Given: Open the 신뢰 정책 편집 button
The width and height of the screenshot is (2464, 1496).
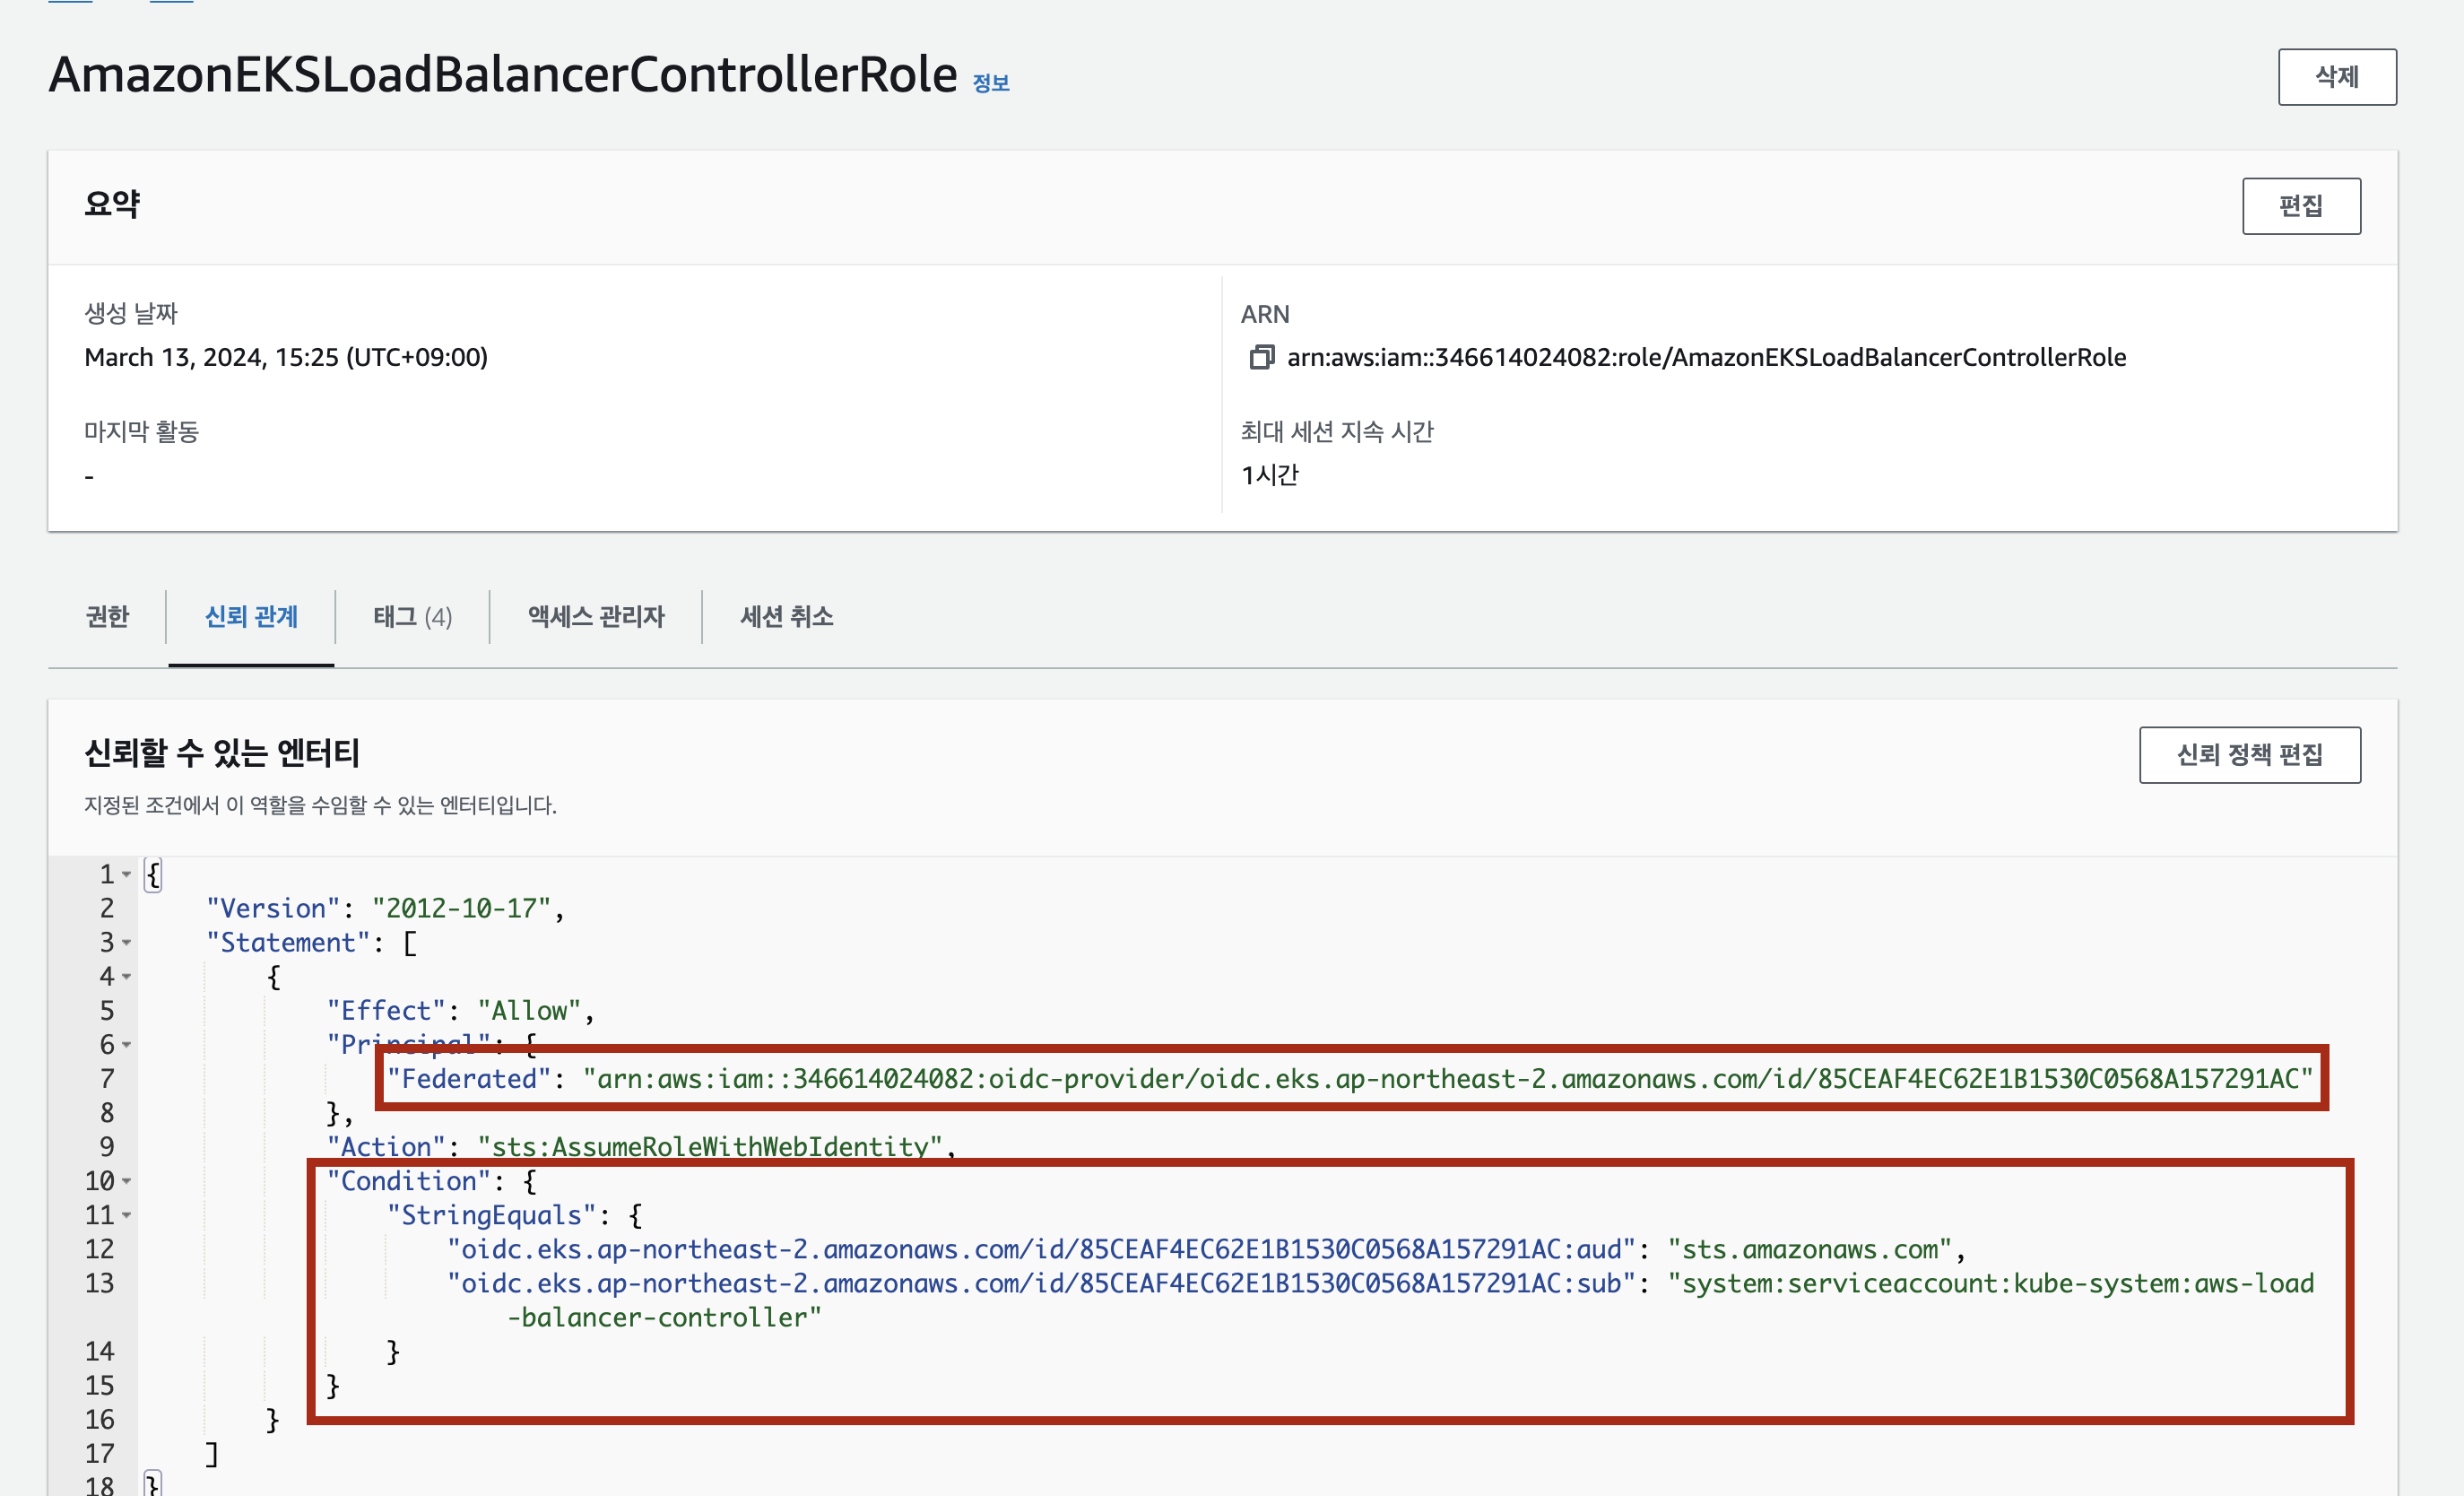Looking at the screenshot, I should pos(2249,755).
